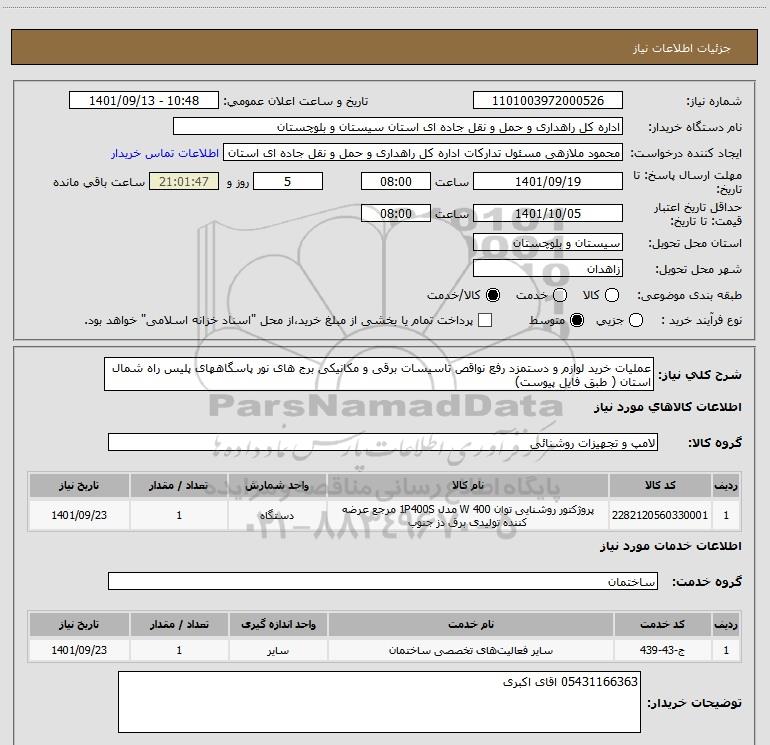
Task: Click the شرح کلی نیاز description box
Action: point(379,375)
